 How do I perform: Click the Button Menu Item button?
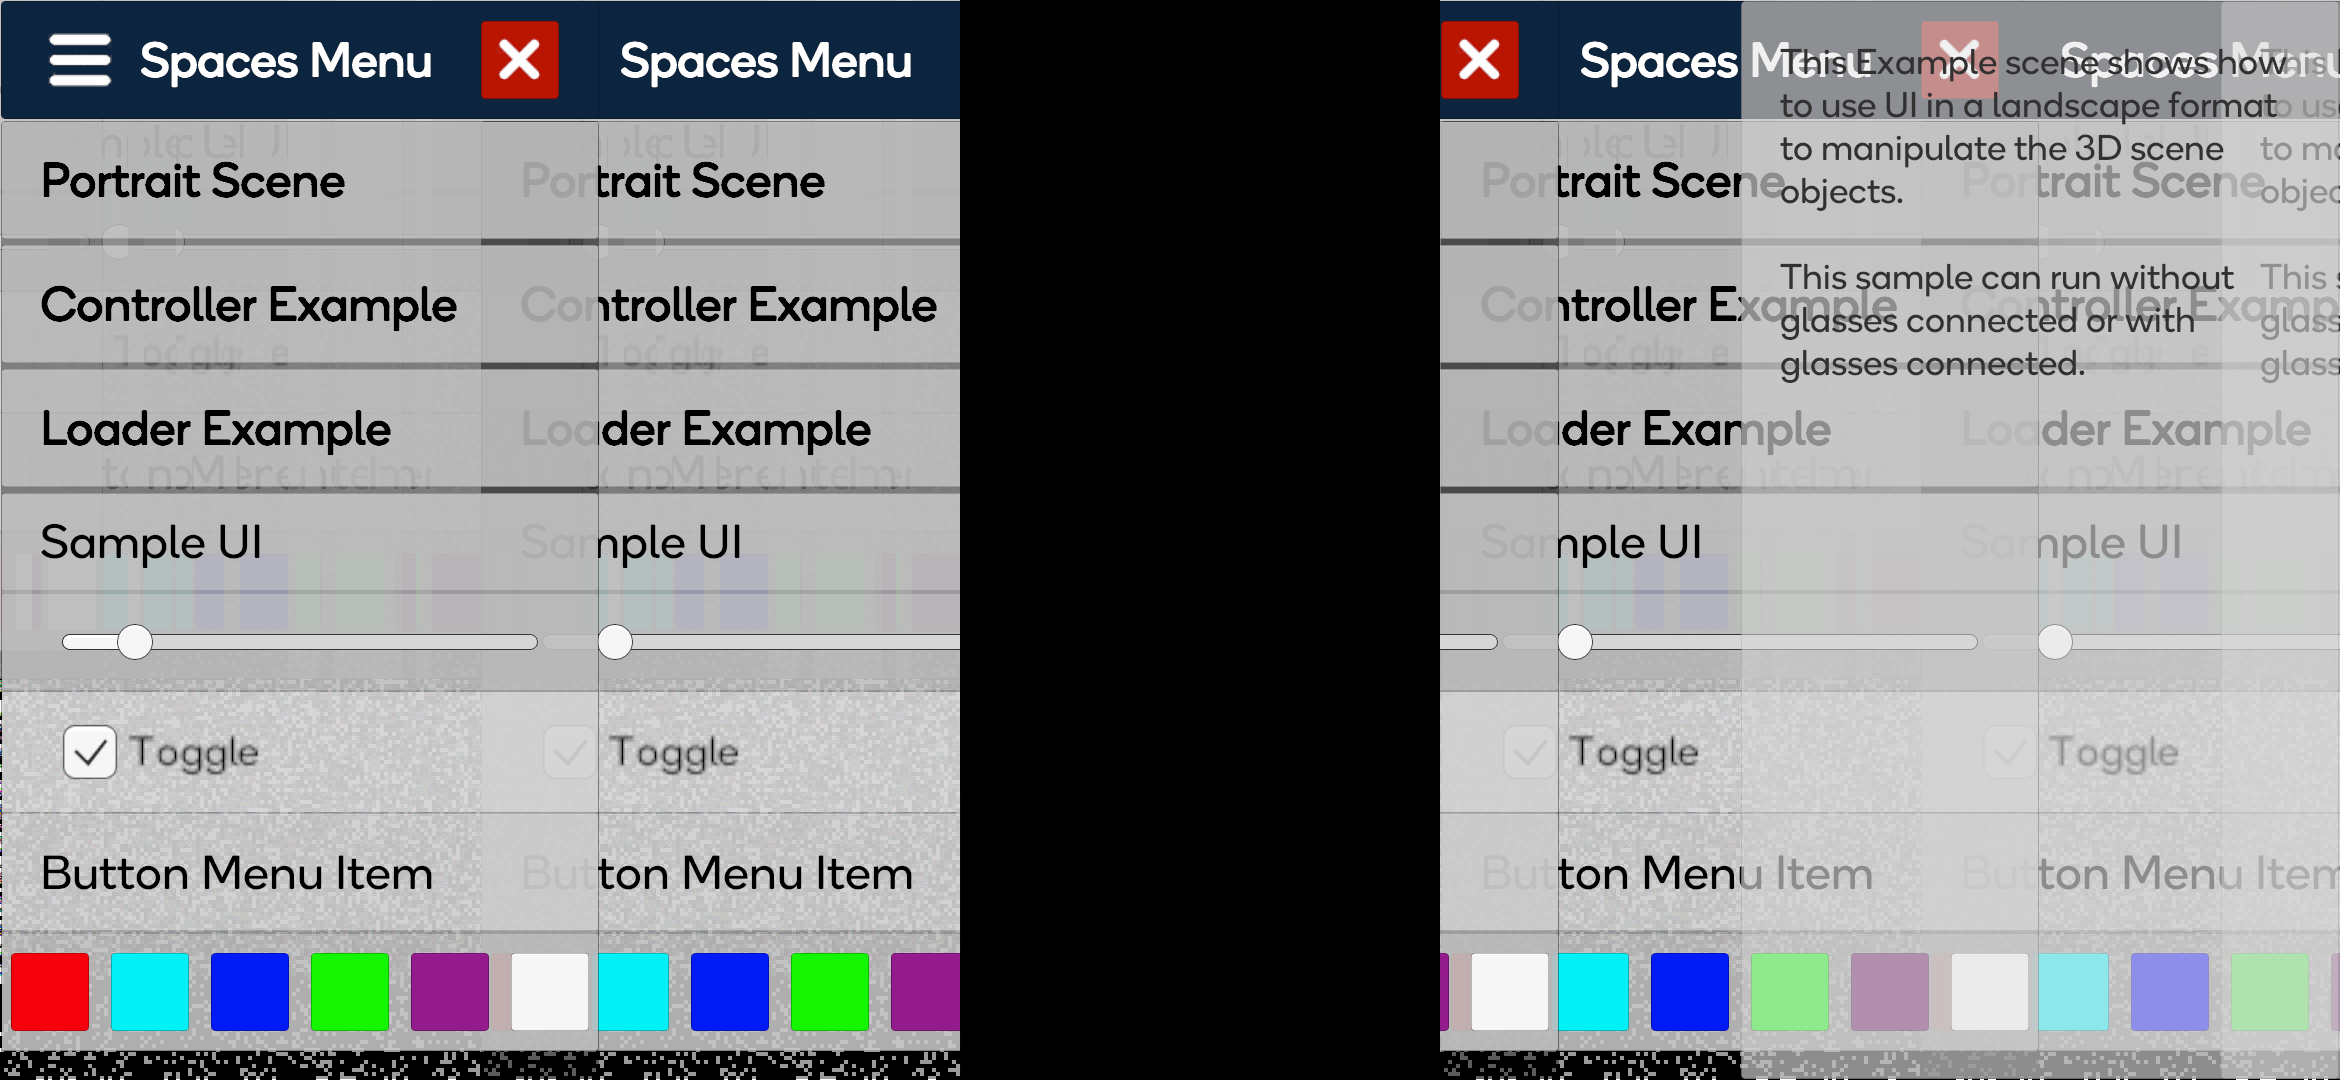(237, 873)
